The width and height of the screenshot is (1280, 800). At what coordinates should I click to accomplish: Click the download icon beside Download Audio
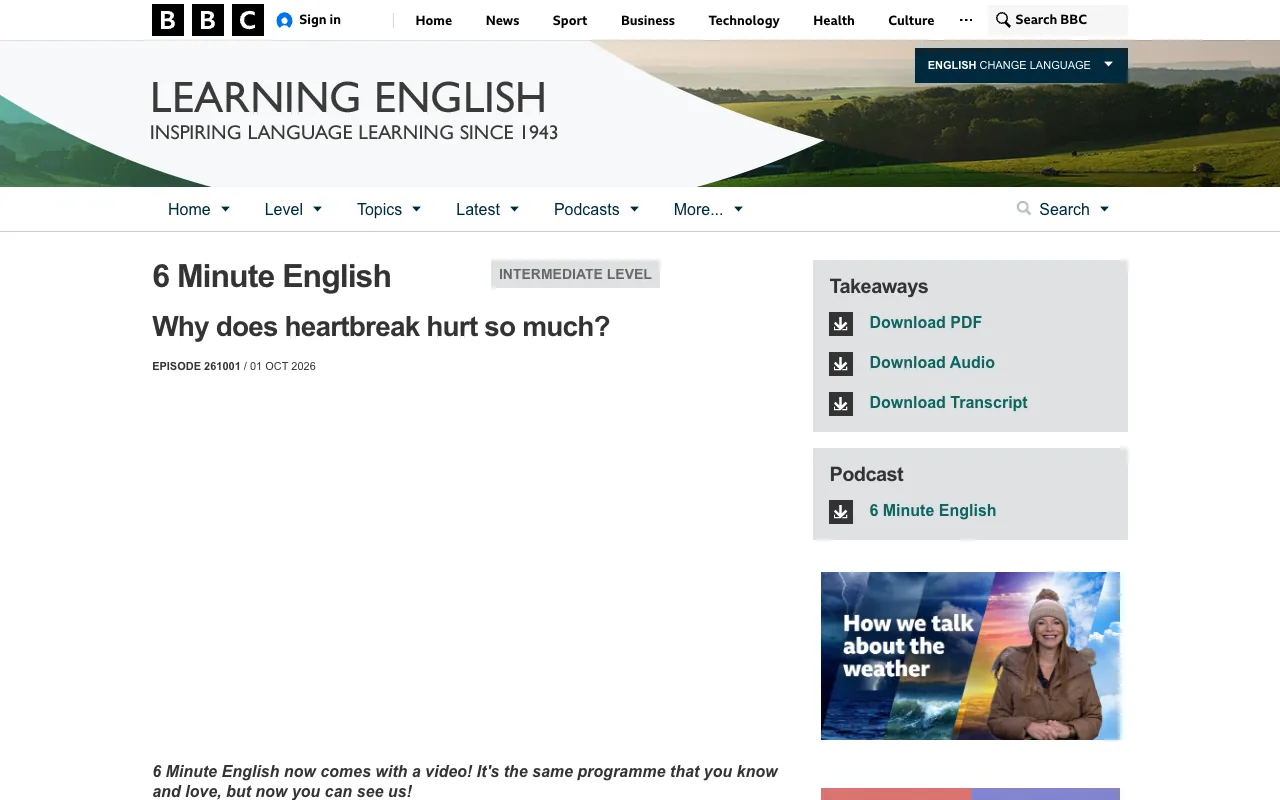point(841,364)
